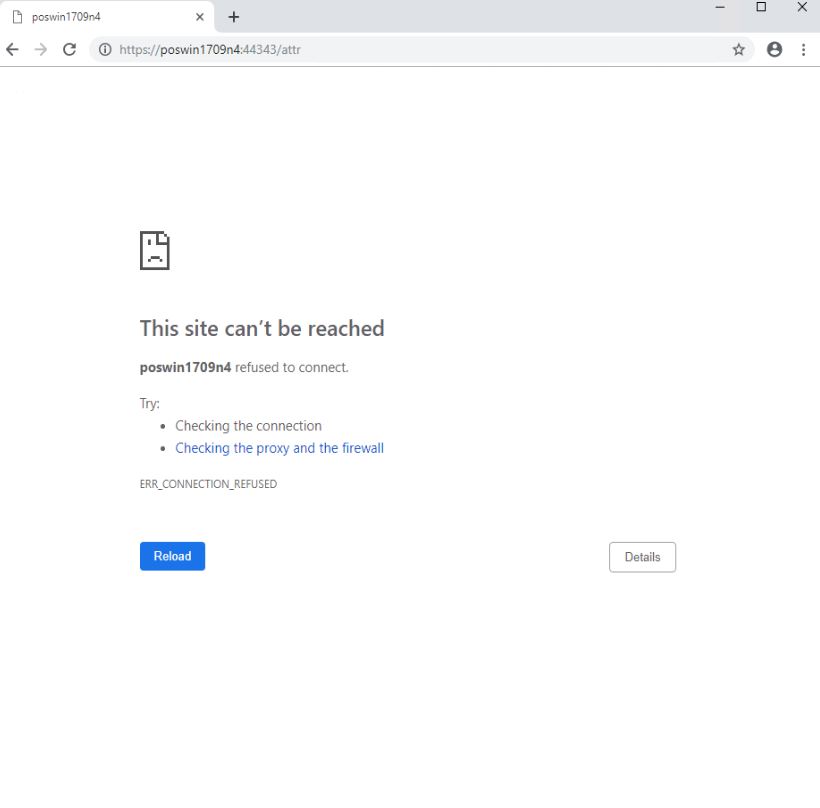820x808 pixels.
Task: Click the blue Reload button
Action: click(172, 556)
